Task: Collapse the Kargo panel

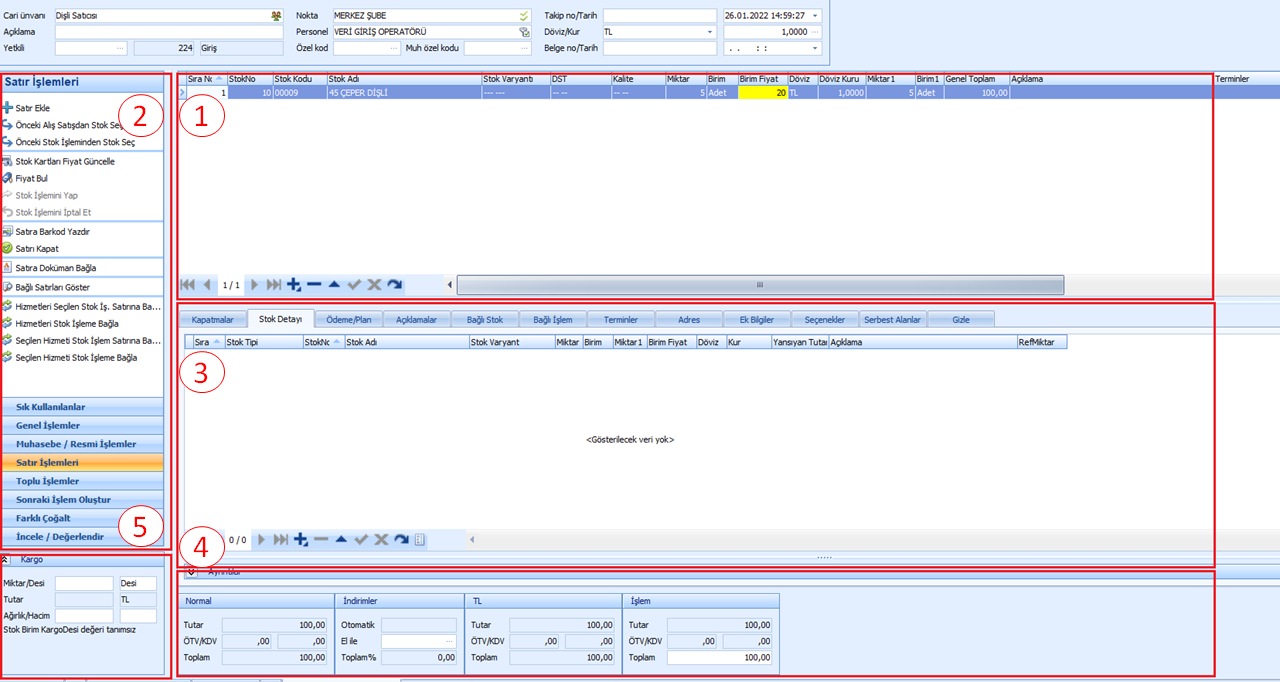Action: tap(6, 560)
